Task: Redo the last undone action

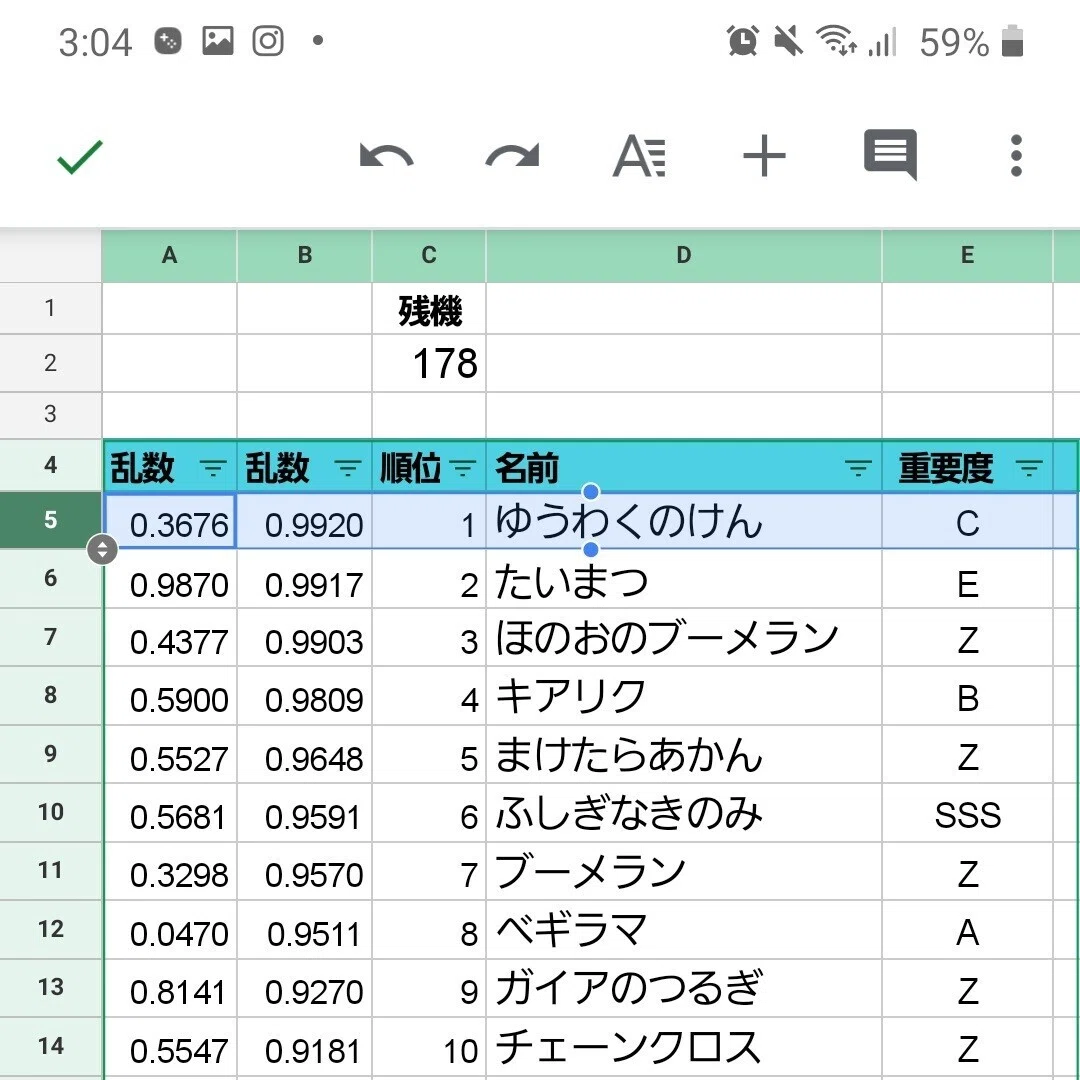Action: pos(512,156)
